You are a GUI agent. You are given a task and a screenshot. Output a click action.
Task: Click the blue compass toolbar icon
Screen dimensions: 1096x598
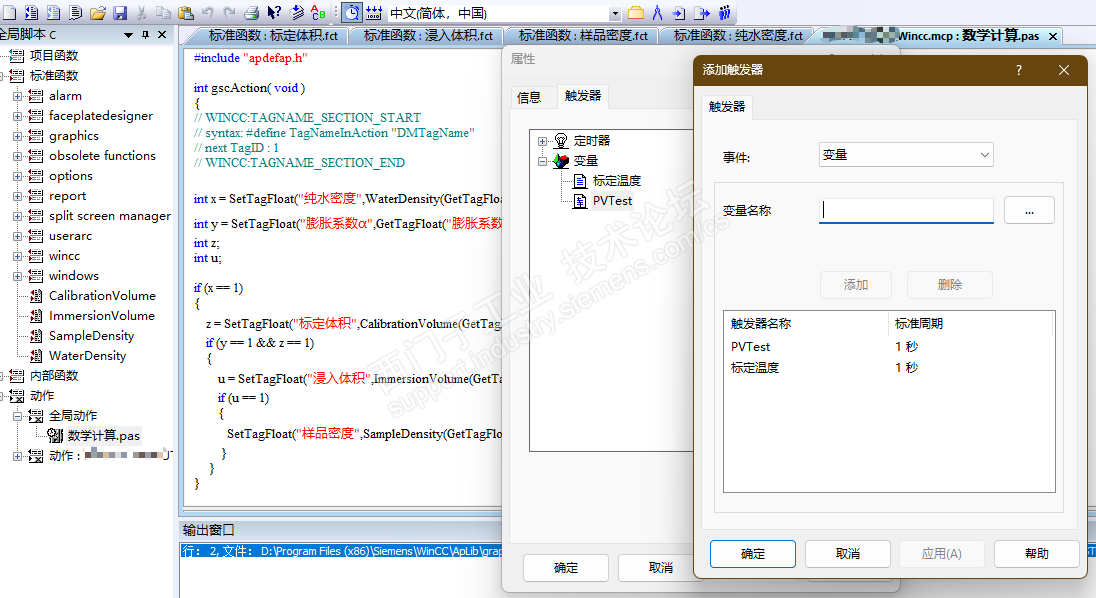[x=657, y=13]
